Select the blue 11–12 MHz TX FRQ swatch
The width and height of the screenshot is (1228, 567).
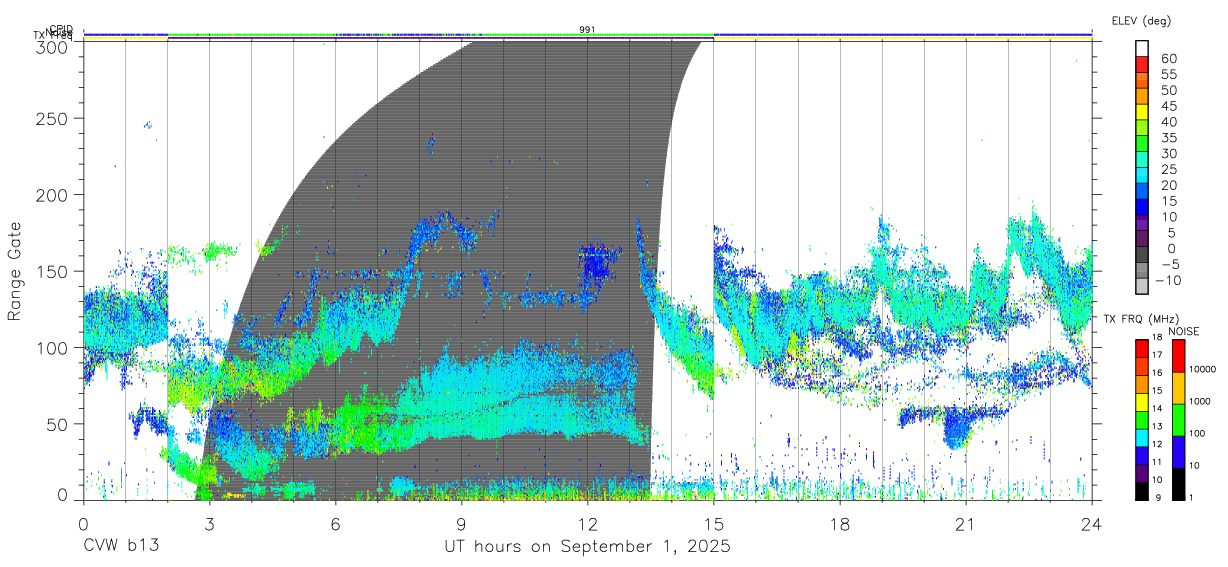point(1142,455)
